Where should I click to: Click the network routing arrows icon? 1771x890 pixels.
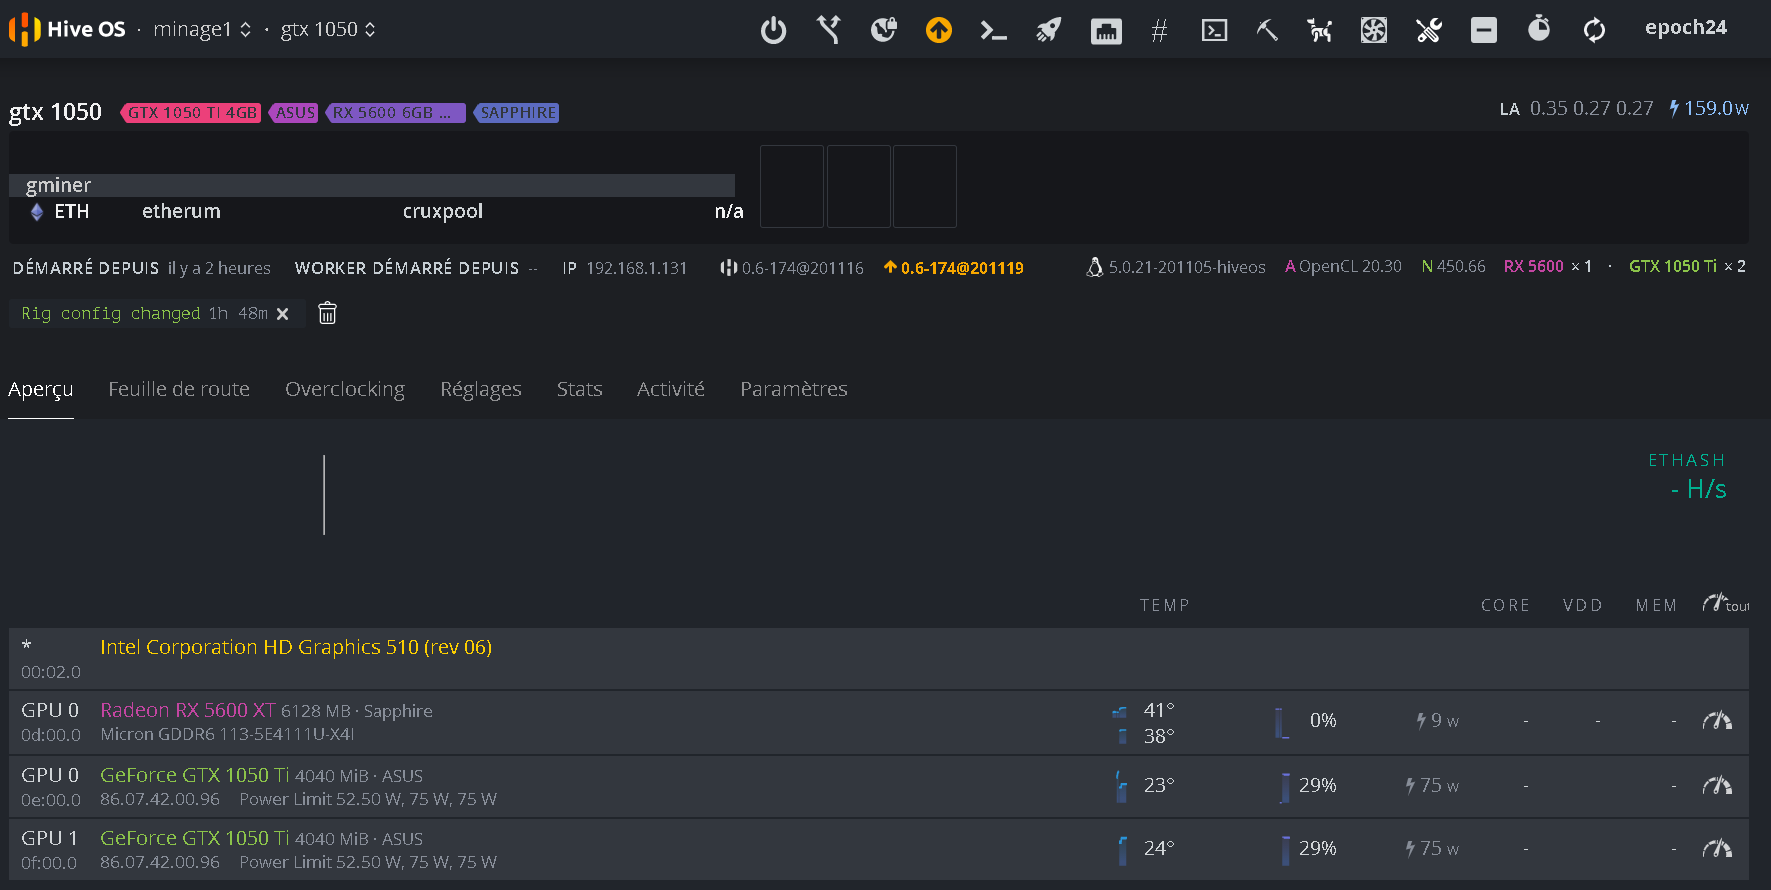point(828,30)
